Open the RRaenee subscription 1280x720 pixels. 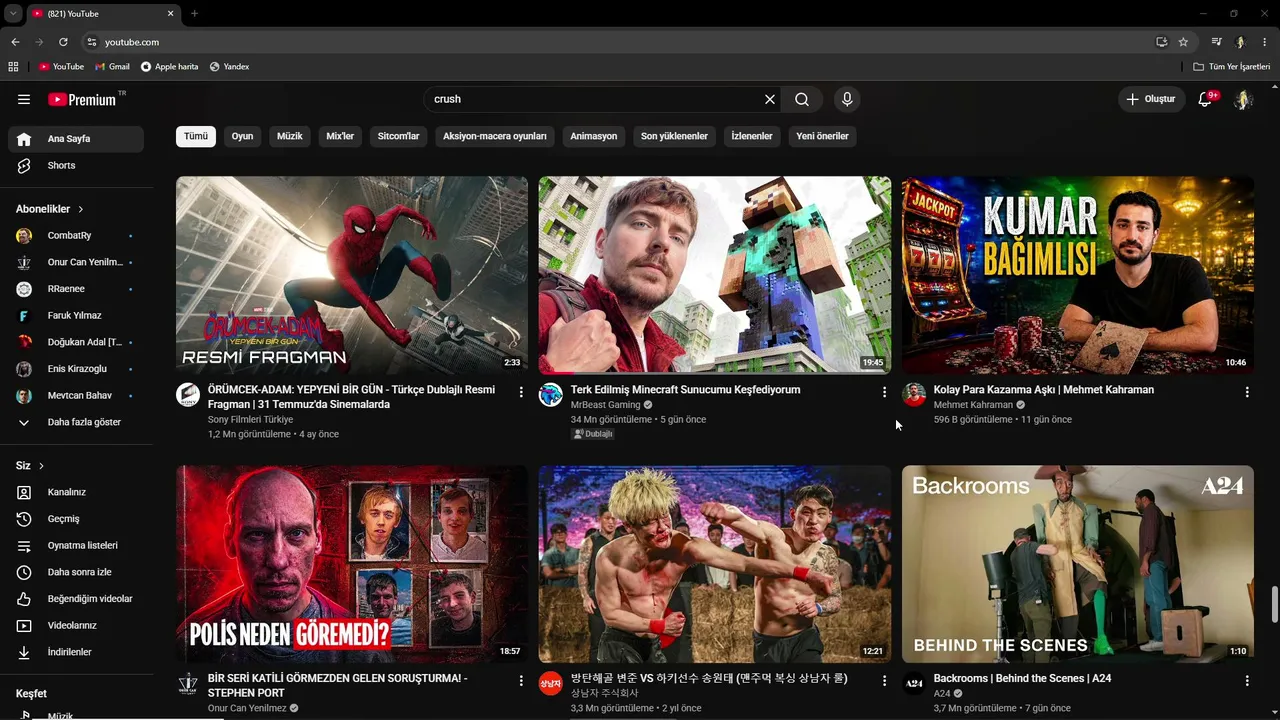pos(76,289)
